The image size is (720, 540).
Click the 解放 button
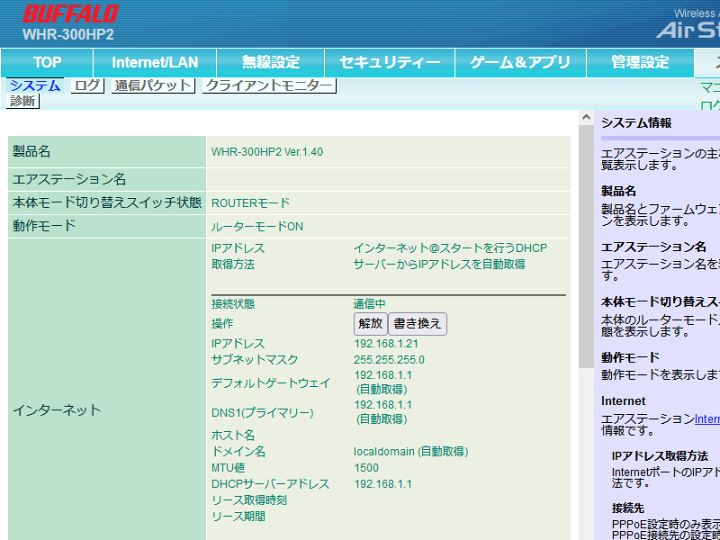click(371, 324)
